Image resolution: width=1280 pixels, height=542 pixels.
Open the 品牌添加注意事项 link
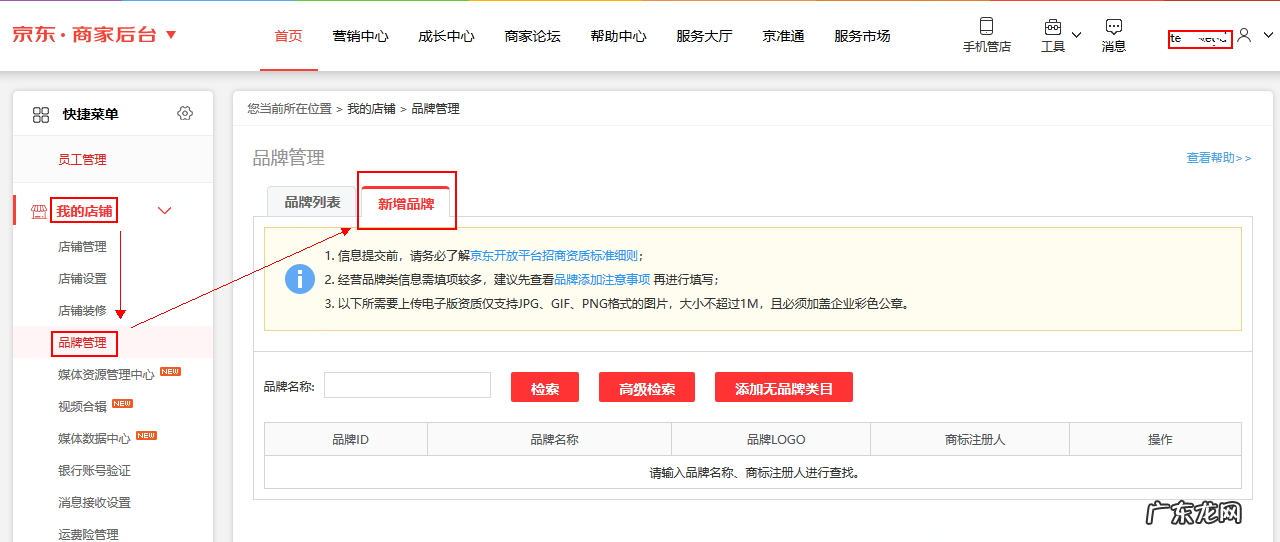602,280
